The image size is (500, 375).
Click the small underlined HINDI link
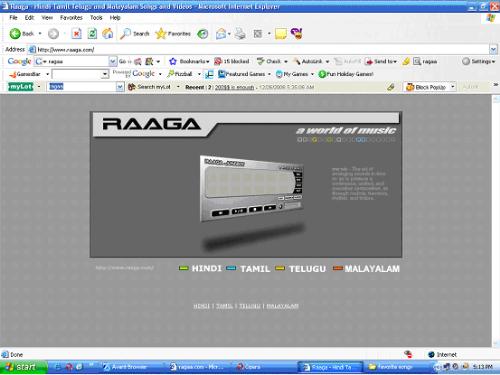(x=201, y=306)
